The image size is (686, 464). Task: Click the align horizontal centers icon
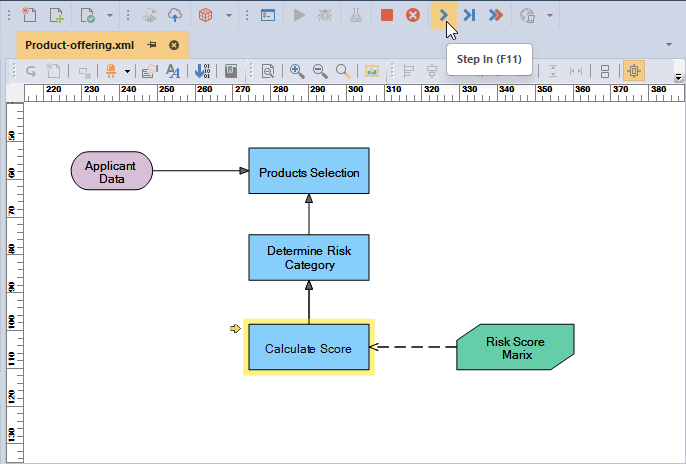432,71
